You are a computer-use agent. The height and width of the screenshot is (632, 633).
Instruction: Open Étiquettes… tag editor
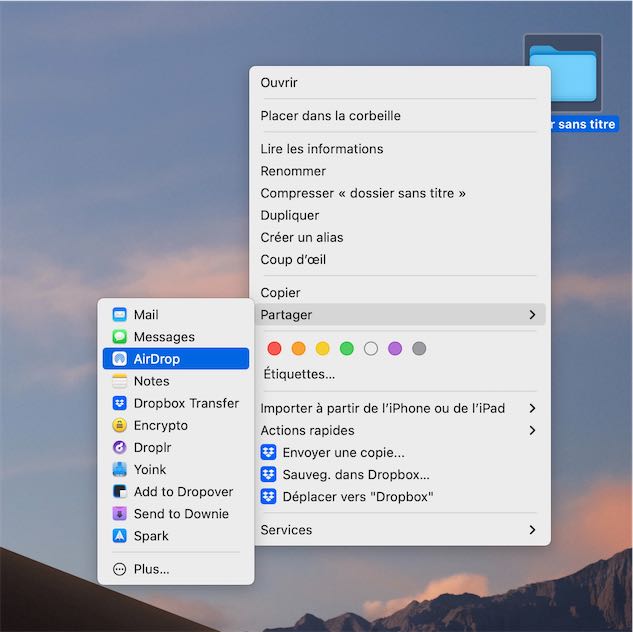(299, 374)
